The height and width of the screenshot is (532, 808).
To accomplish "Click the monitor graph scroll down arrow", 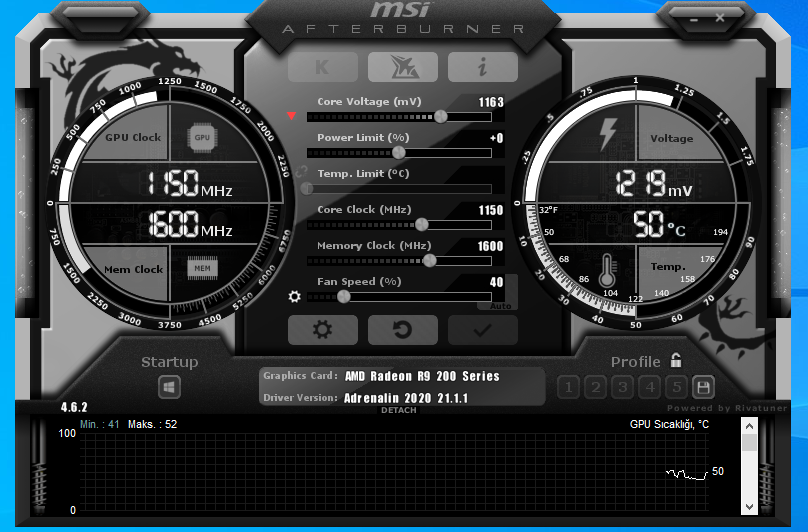I will tap(749, 507).
